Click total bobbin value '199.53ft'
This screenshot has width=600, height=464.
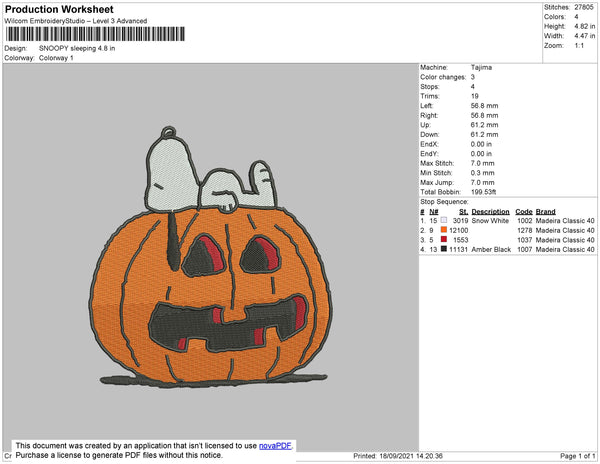tap(483, 192)
